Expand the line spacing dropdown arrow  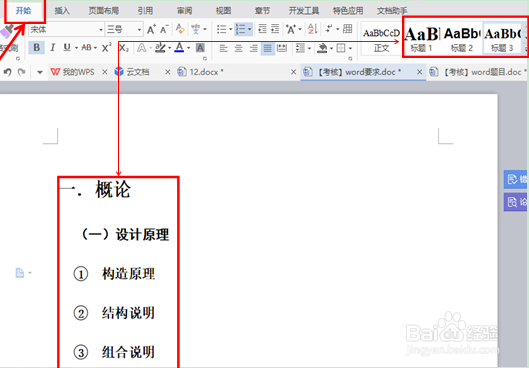tap(309, 49)
